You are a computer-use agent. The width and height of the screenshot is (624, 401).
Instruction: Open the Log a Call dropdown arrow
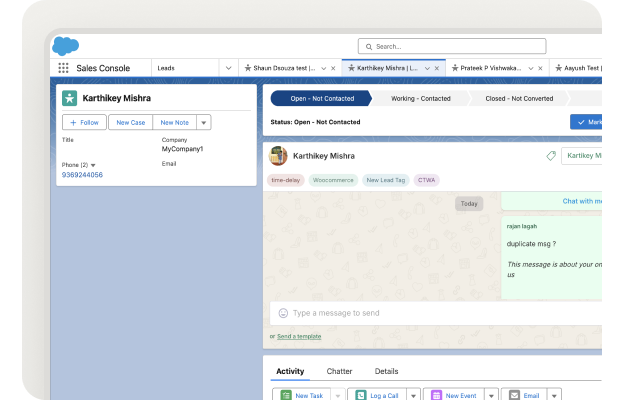pyautogui.click(x=413, y=396)
